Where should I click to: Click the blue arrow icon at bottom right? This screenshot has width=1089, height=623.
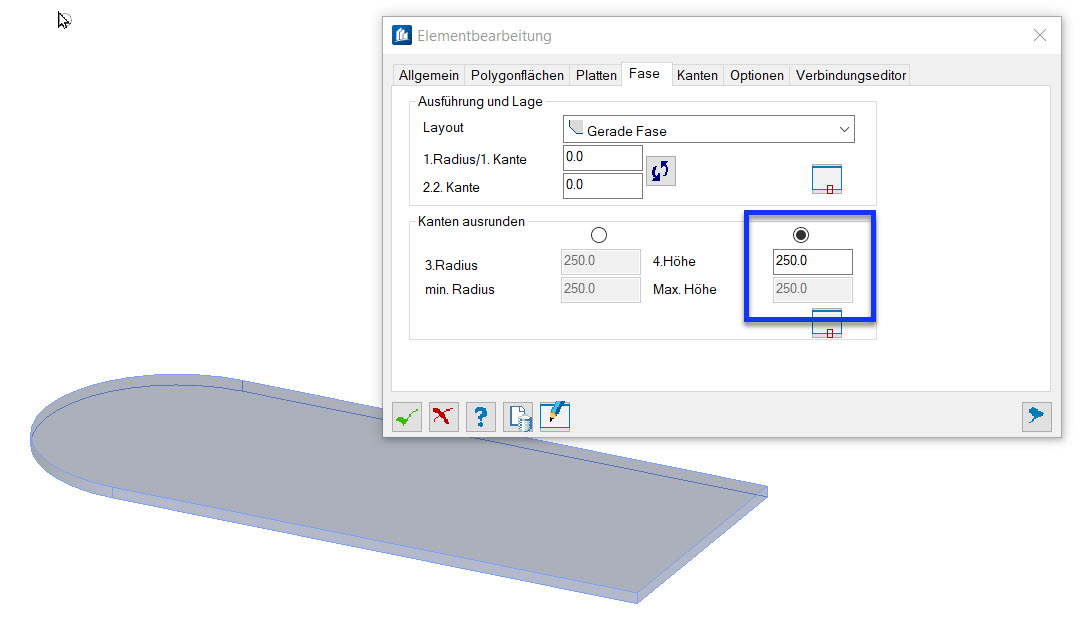(x=1036, y=417)
